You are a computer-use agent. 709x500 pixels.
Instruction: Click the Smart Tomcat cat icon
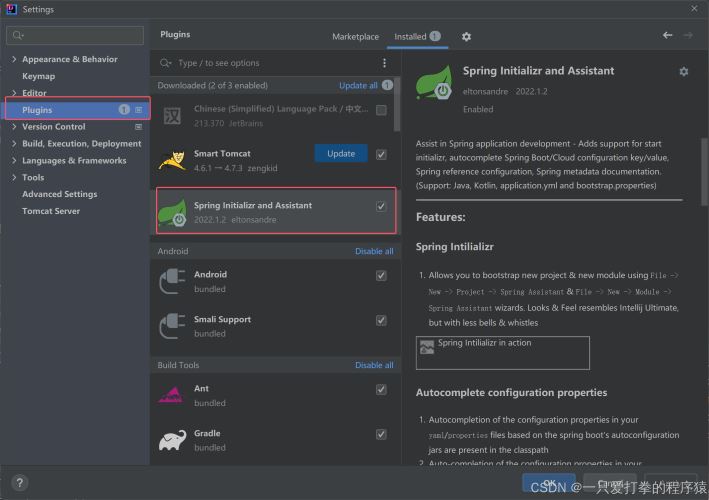[x=172, y=160]
